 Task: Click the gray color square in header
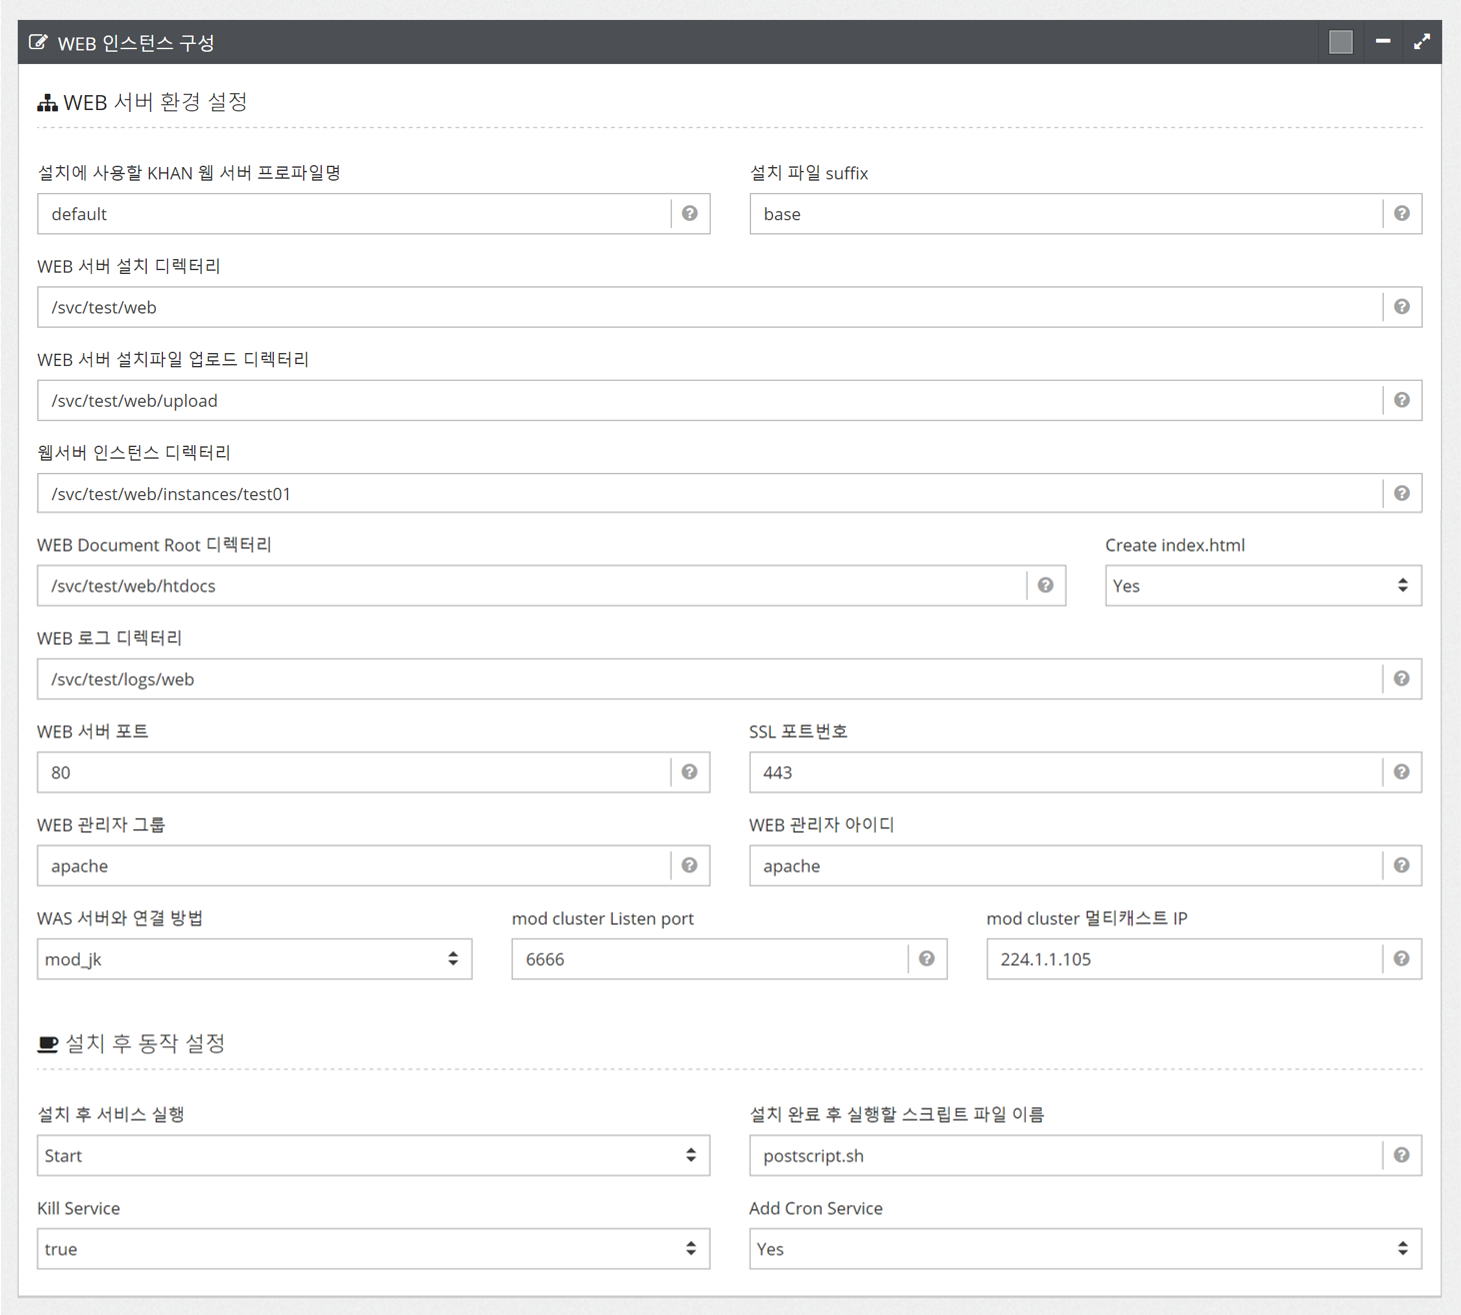[1340, 42]
